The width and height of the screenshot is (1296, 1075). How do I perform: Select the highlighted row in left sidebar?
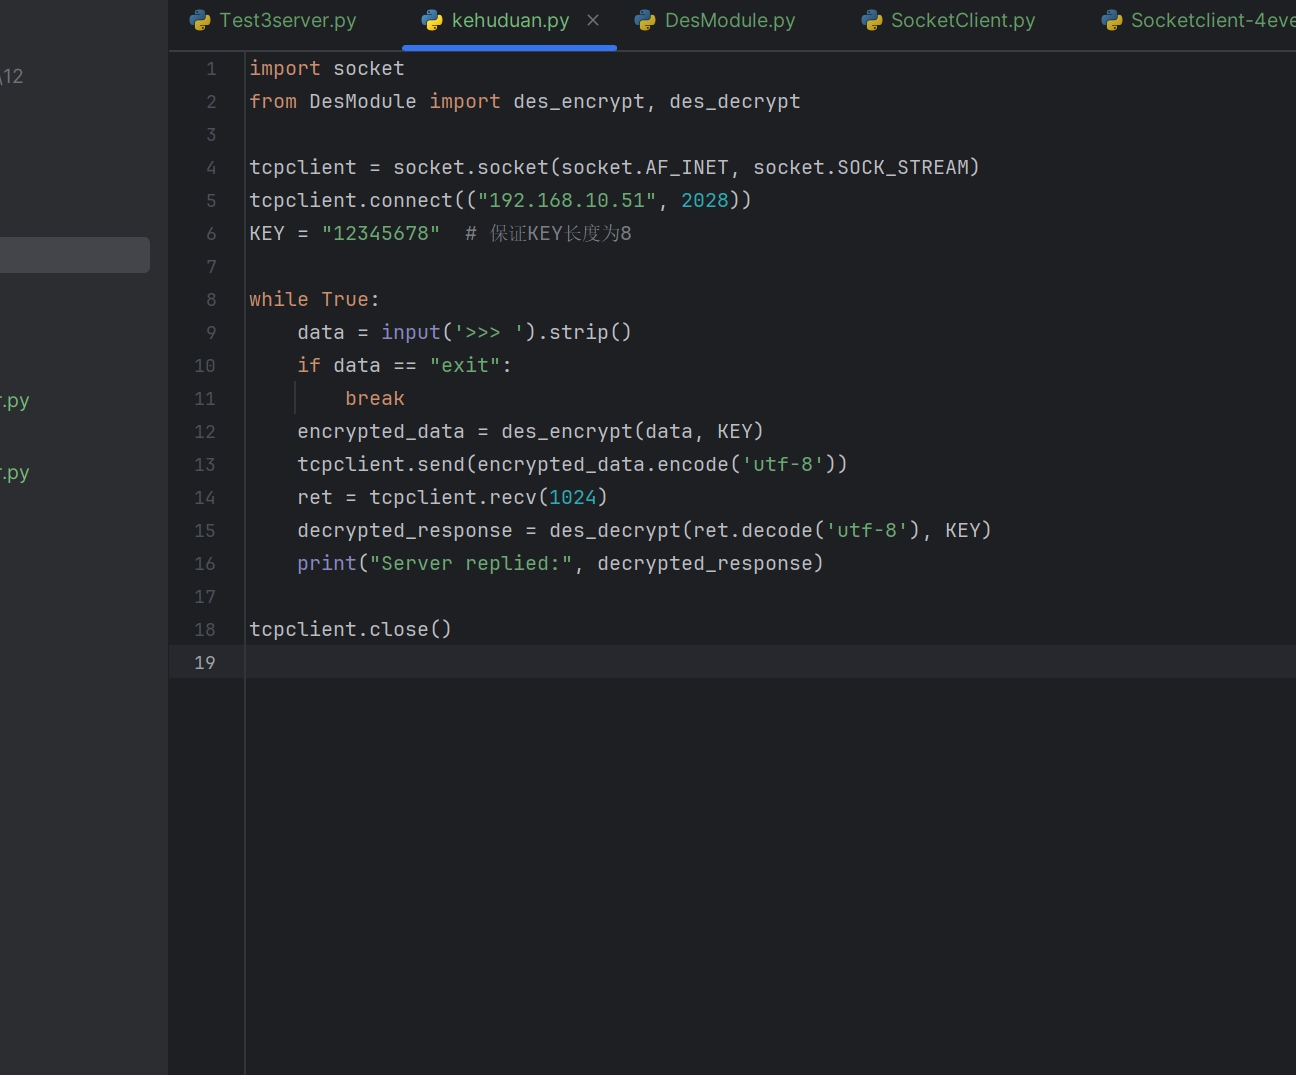coord(75,255)
